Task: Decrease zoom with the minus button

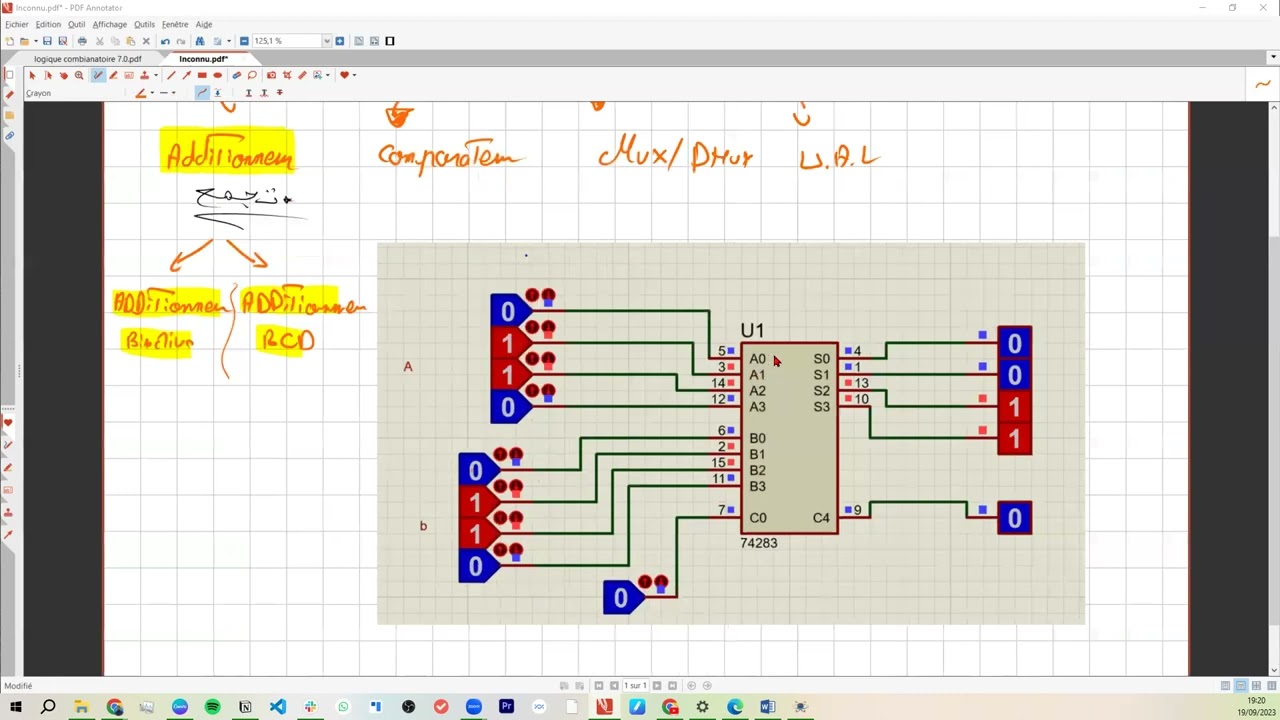Action: [244, 41]
